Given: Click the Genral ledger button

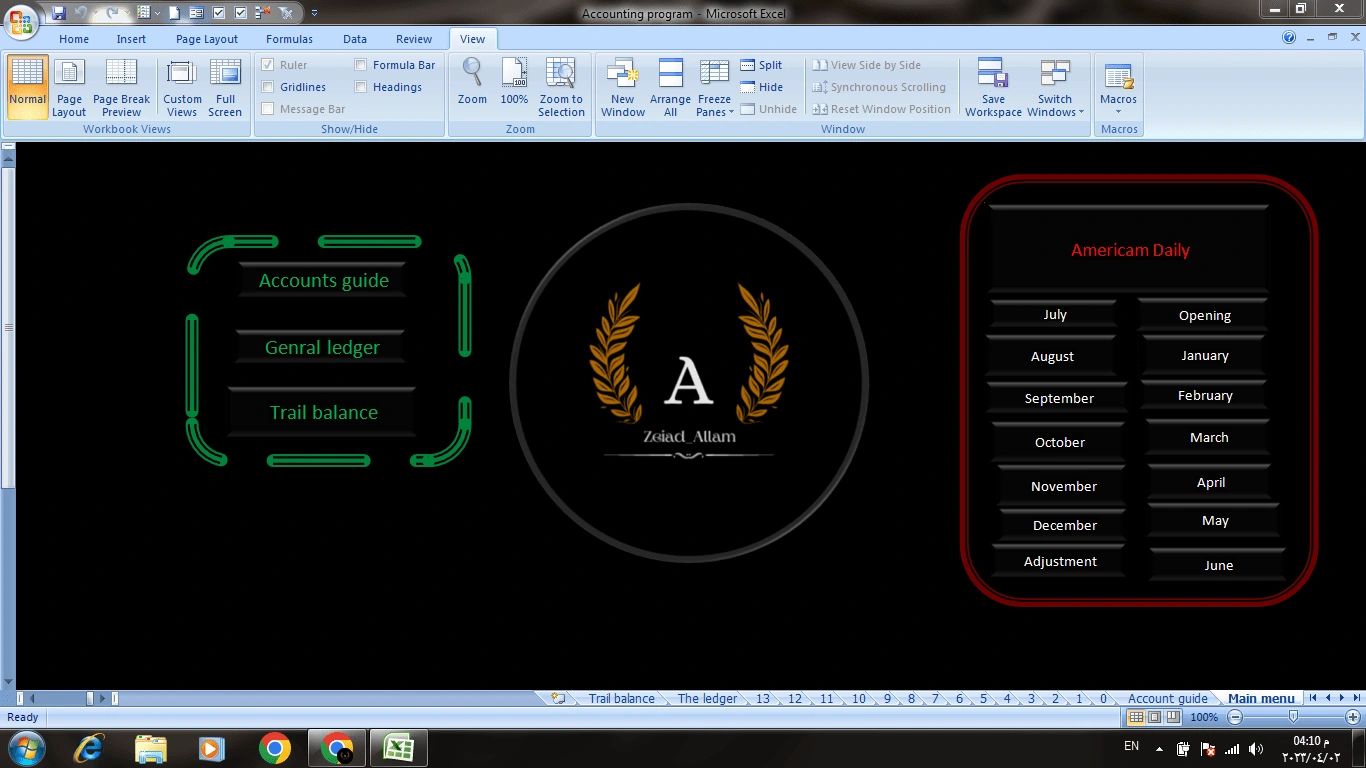Looking at the screenshot, I should (322, 347).
